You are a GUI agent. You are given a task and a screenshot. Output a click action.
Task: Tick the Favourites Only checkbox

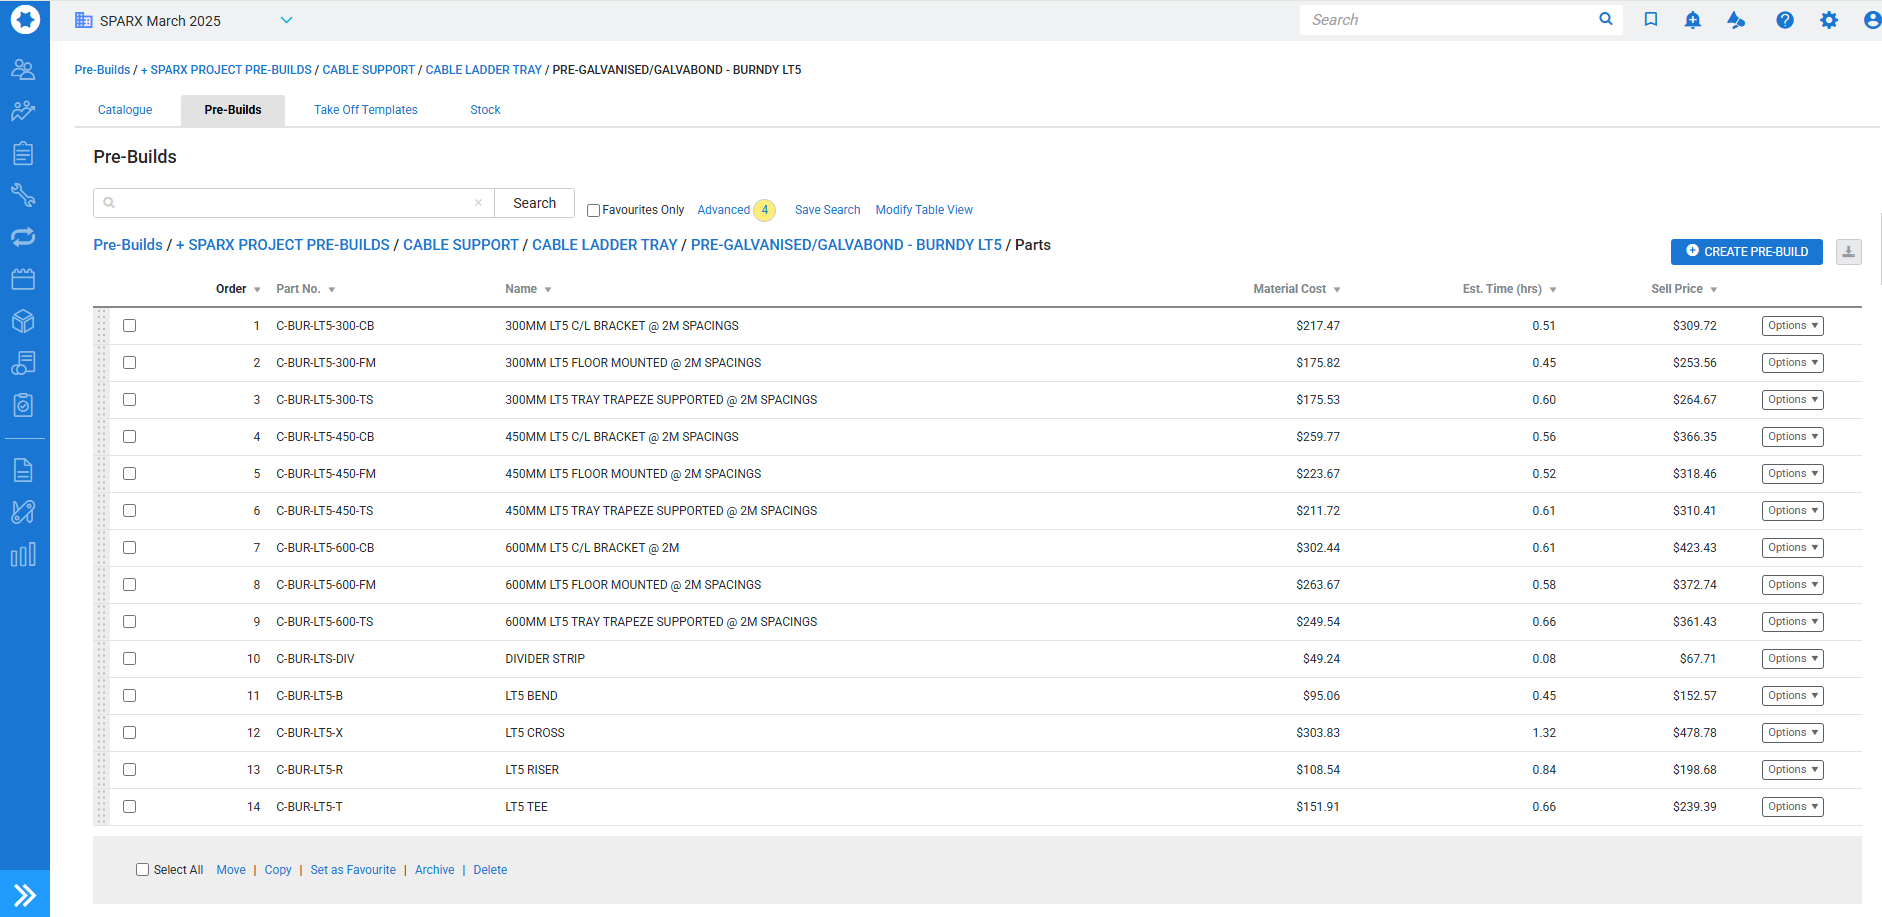[593, 211]
